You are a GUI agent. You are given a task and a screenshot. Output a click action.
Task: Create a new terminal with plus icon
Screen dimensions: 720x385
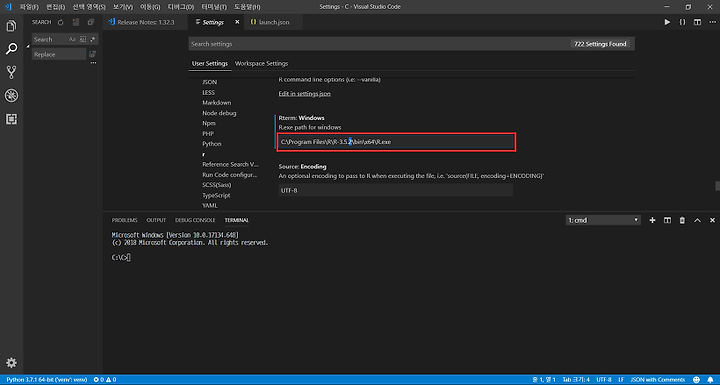click(652, 220)
